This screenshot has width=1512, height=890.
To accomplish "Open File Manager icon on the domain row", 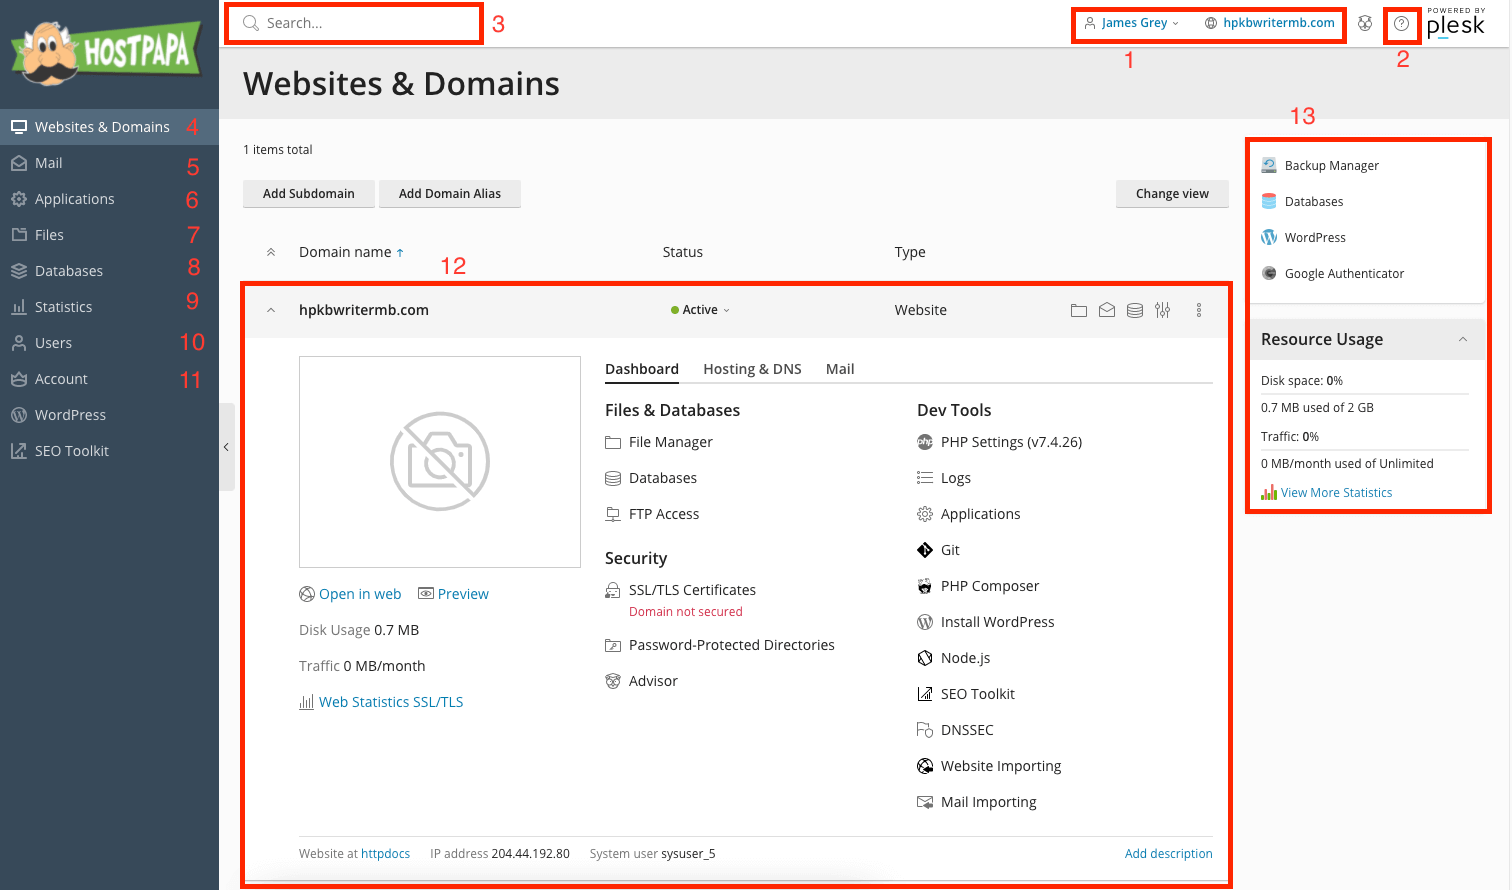I will coord(1079,310).
